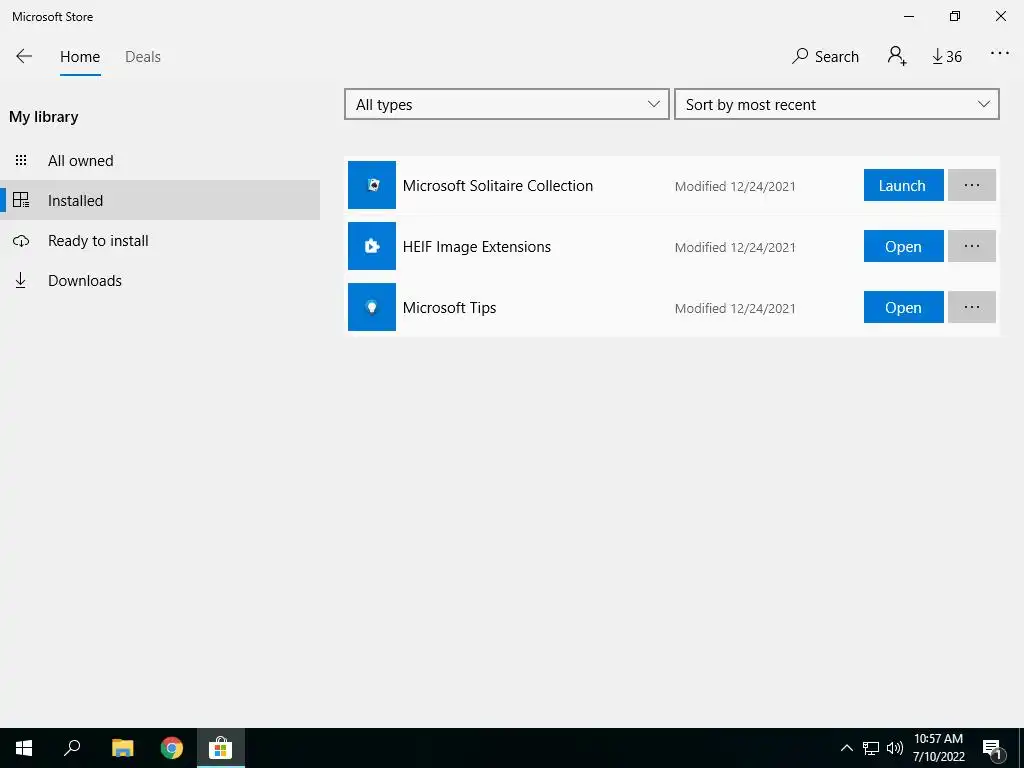Click the Modified date of Microsoft Tips
Screen dimensions: 1024x768
(735, 309)
